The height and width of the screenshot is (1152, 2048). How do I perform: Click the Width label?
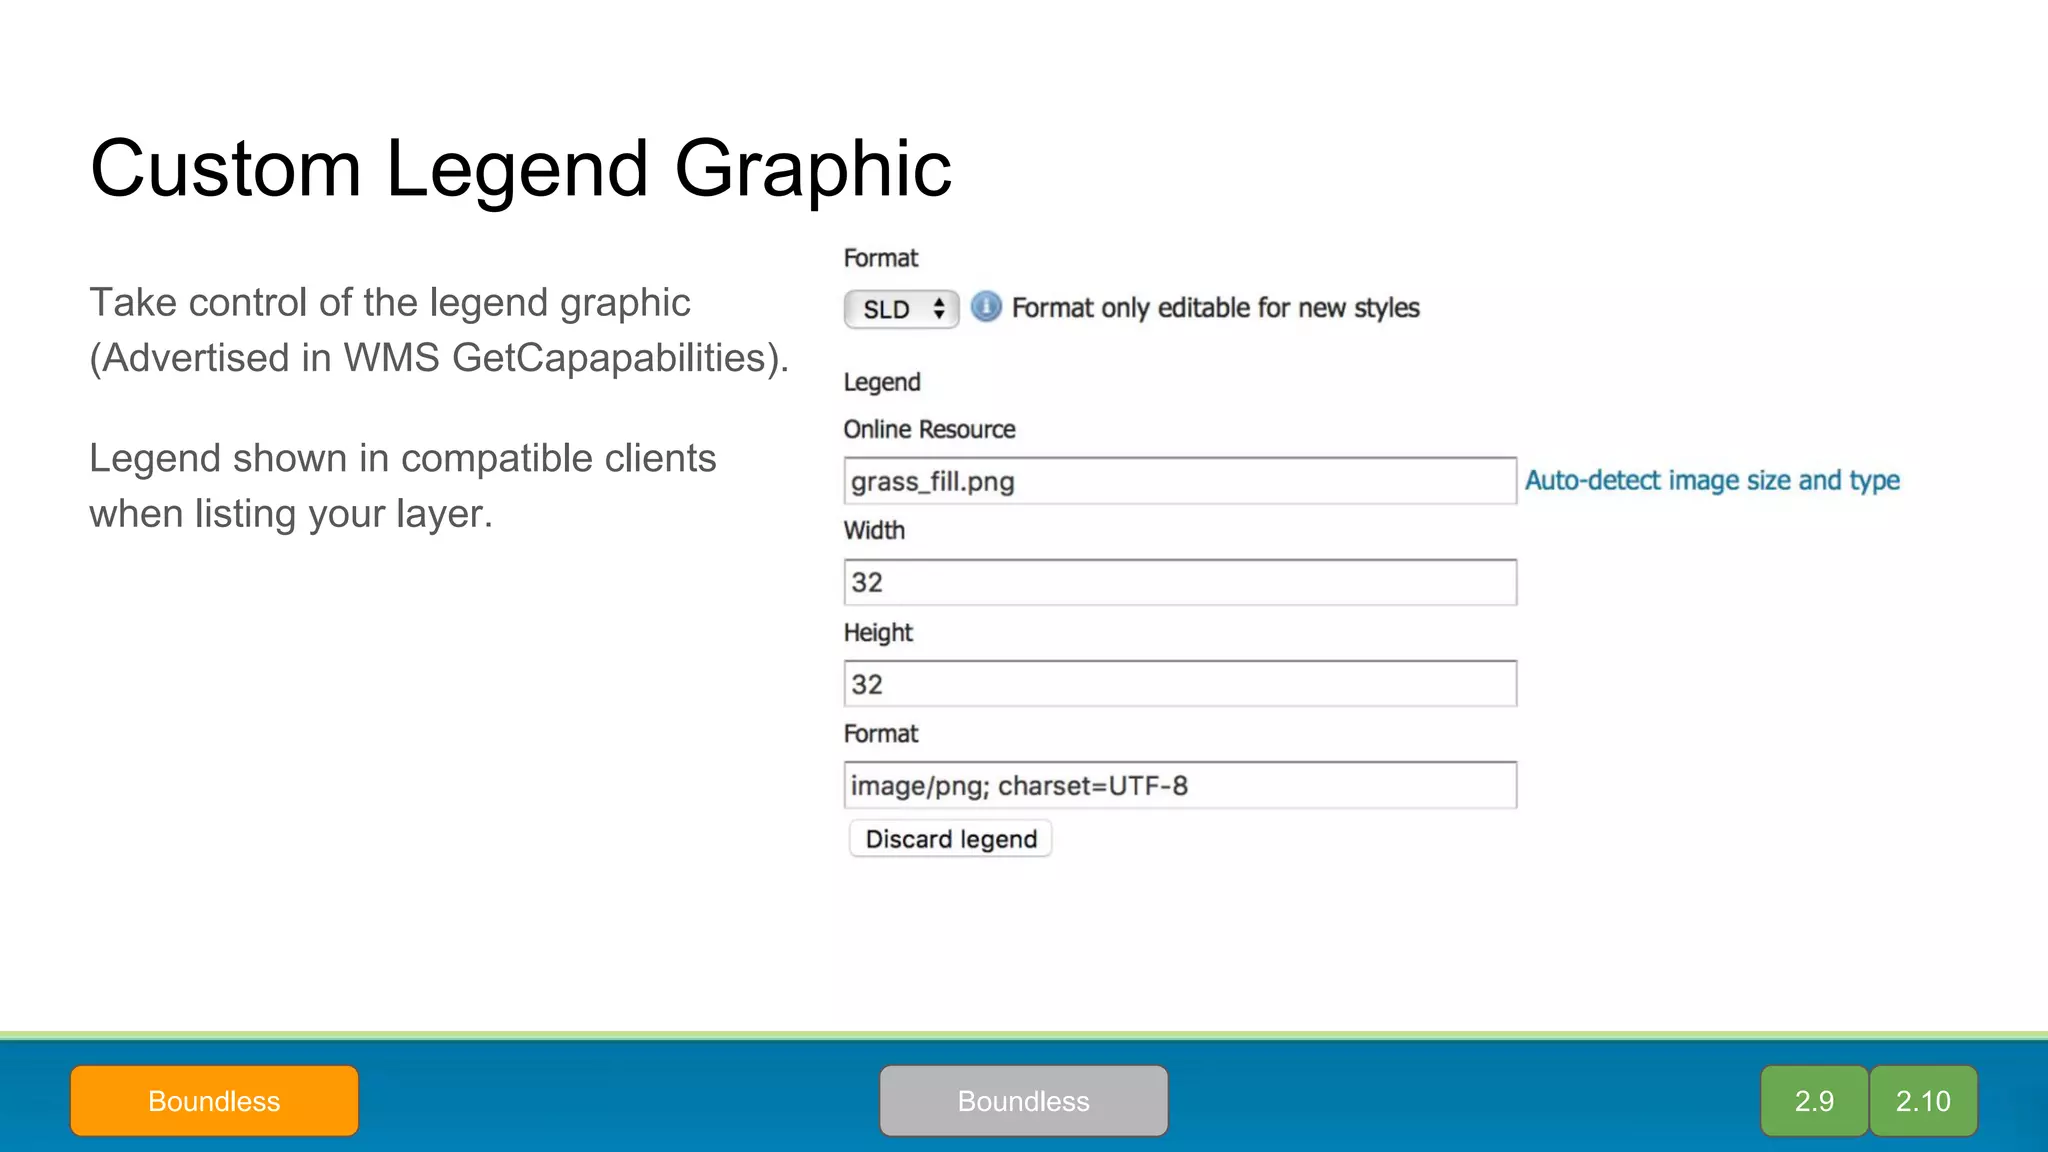click(874, 530)
